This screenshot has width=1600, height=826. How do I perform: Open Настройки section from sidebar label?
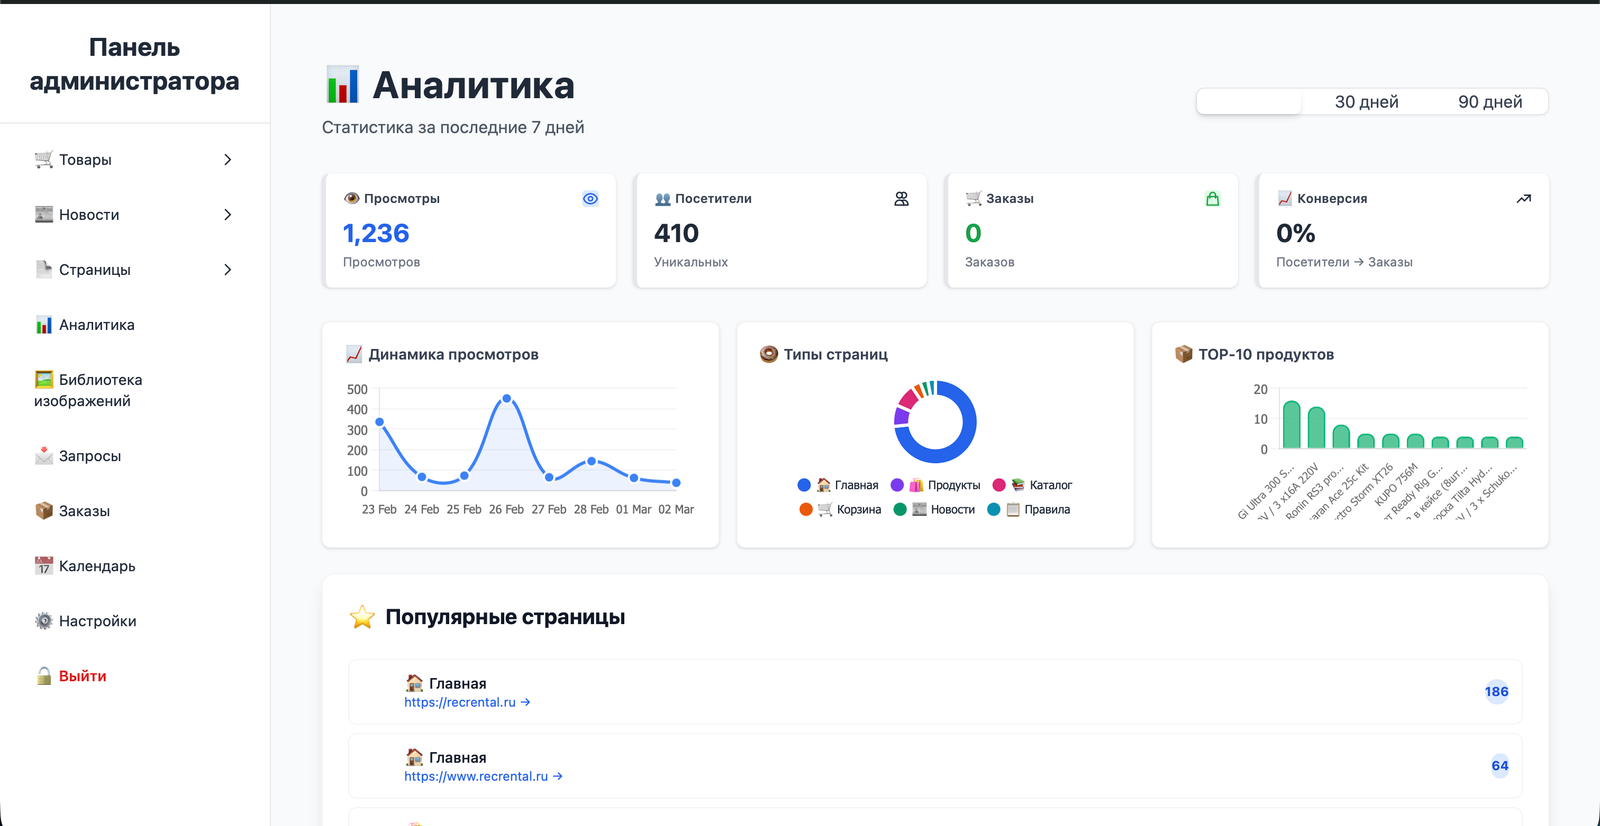pyautogui.click(x=98, y=621)
